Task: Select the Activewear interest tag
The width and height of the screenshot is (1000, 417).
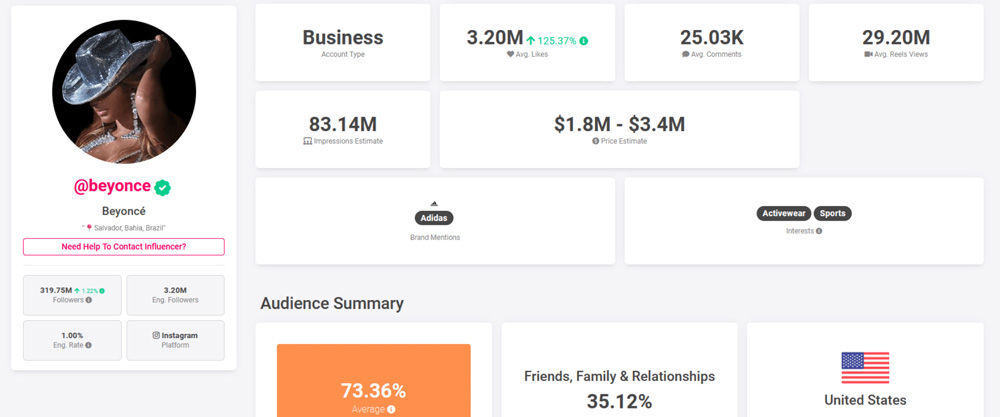Action: point(784,213)
